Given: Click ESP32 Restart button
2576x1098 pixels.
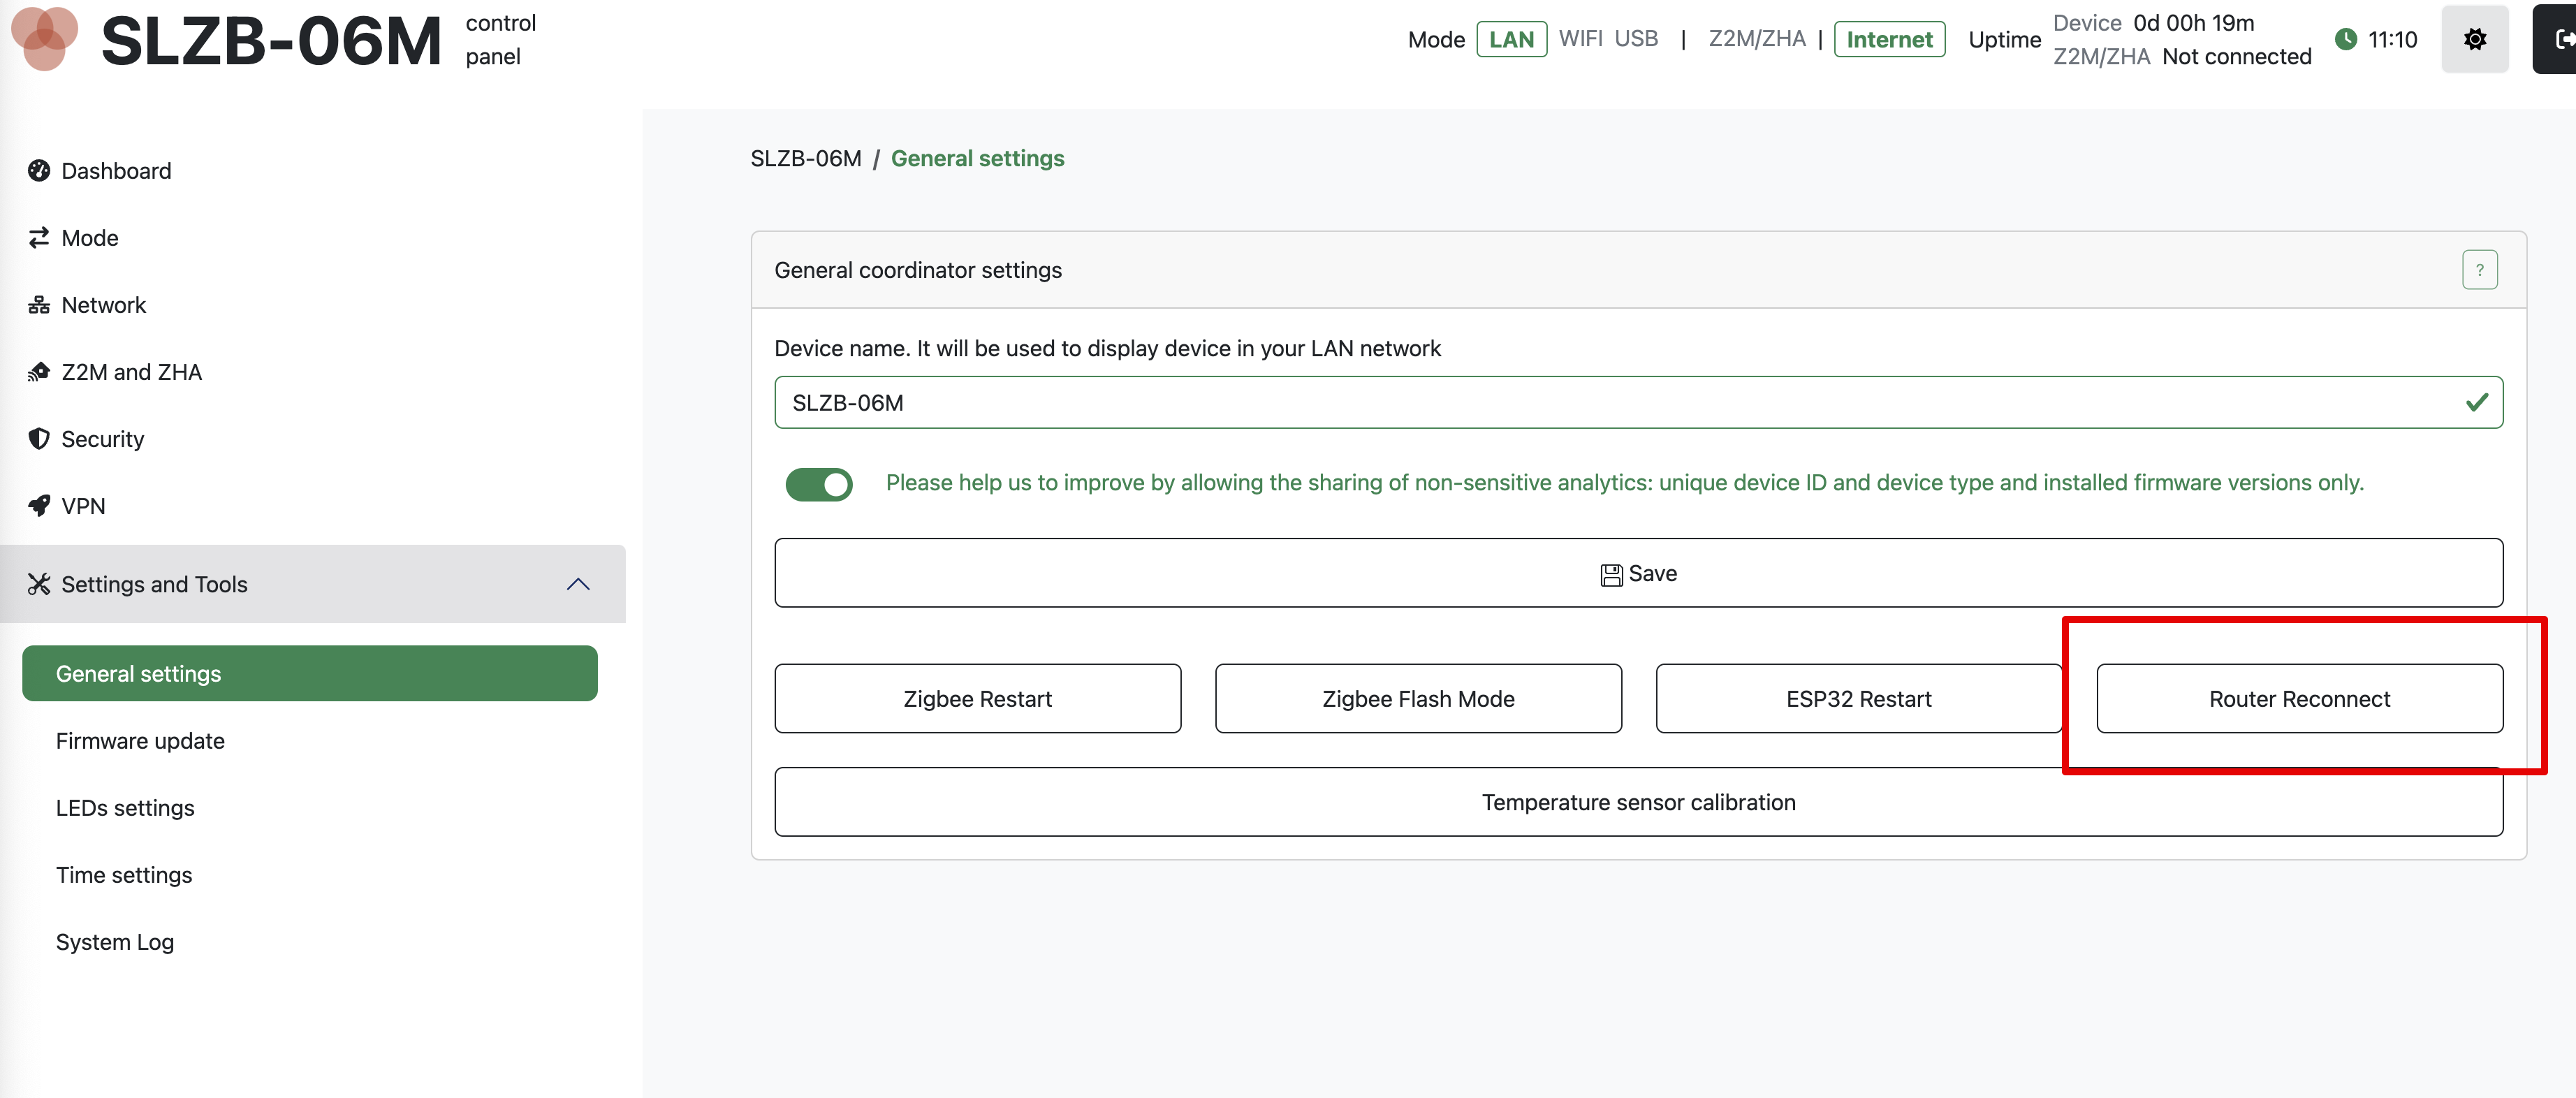Looking at the screenshot, I should tap(1859, 698).
